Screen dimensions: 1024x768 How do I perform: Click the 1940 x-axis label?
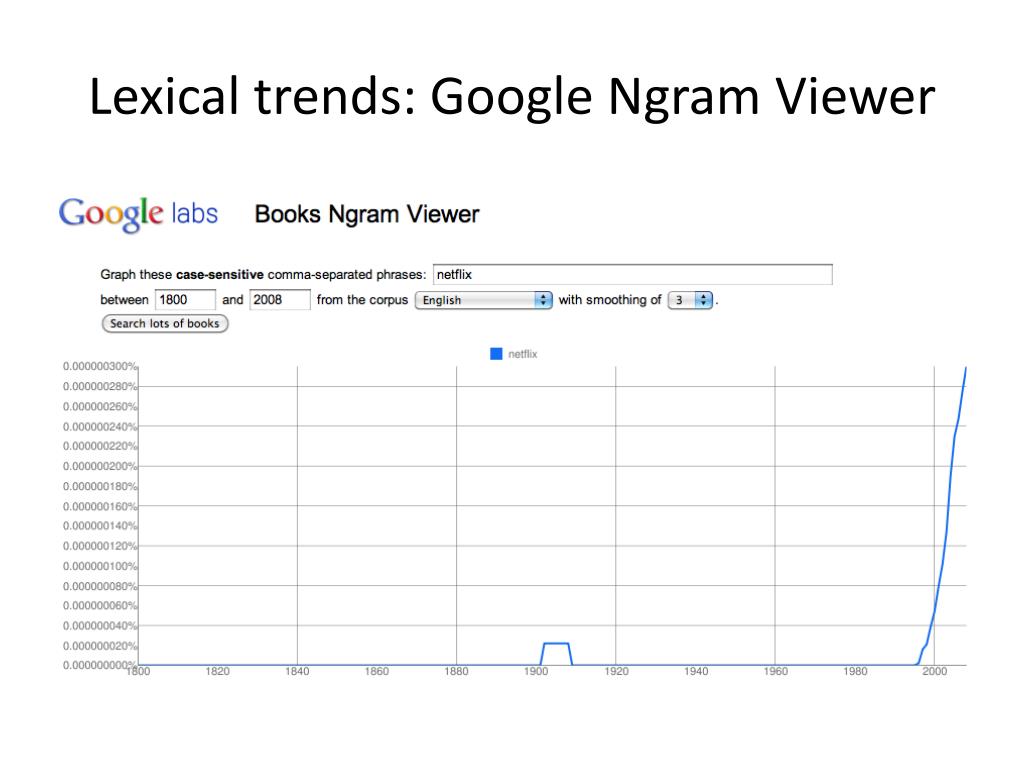pos(696,671)
